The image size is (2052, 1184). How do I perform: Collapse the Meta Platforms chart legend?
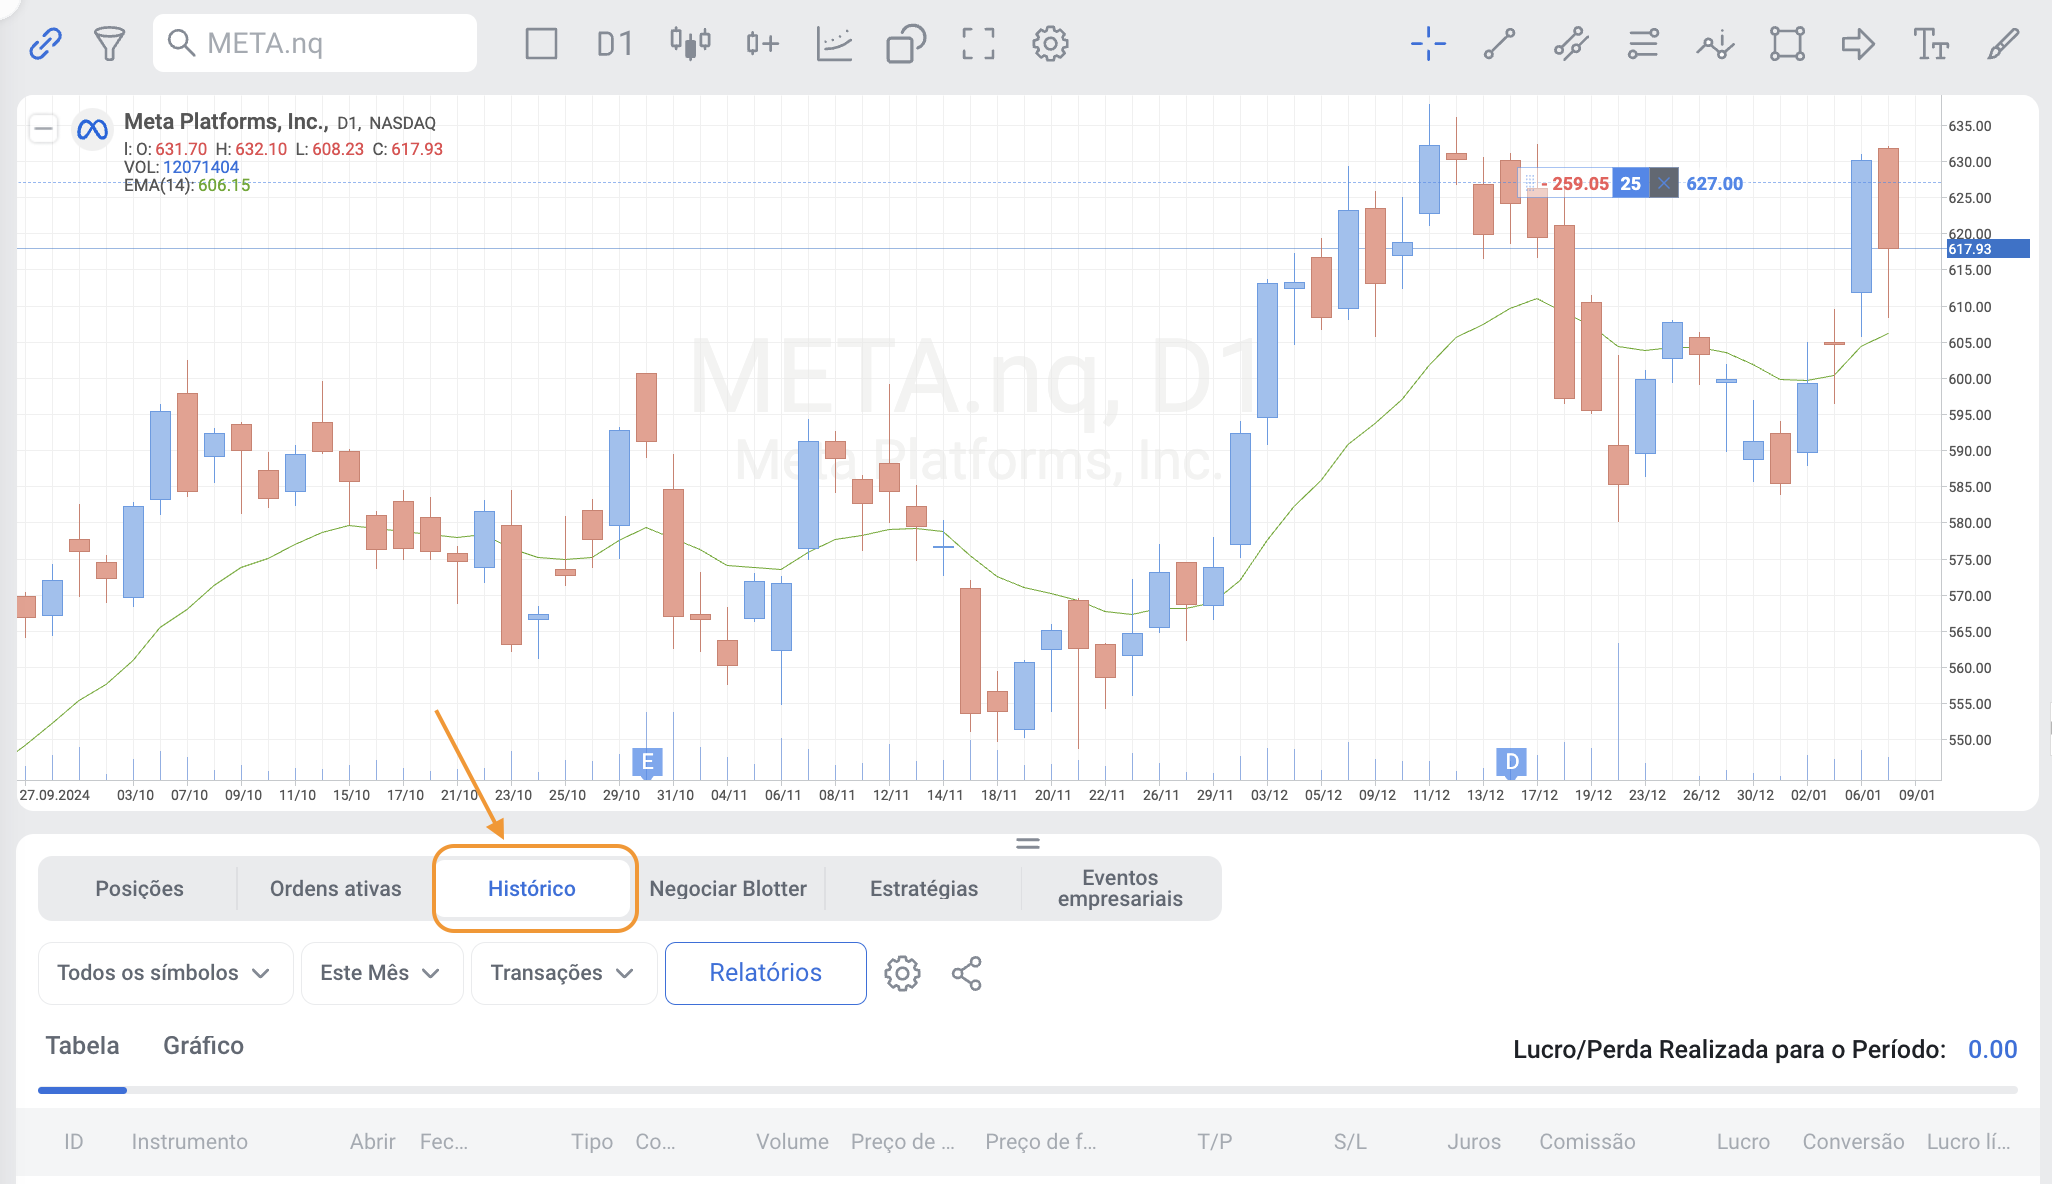click(43, 128)
